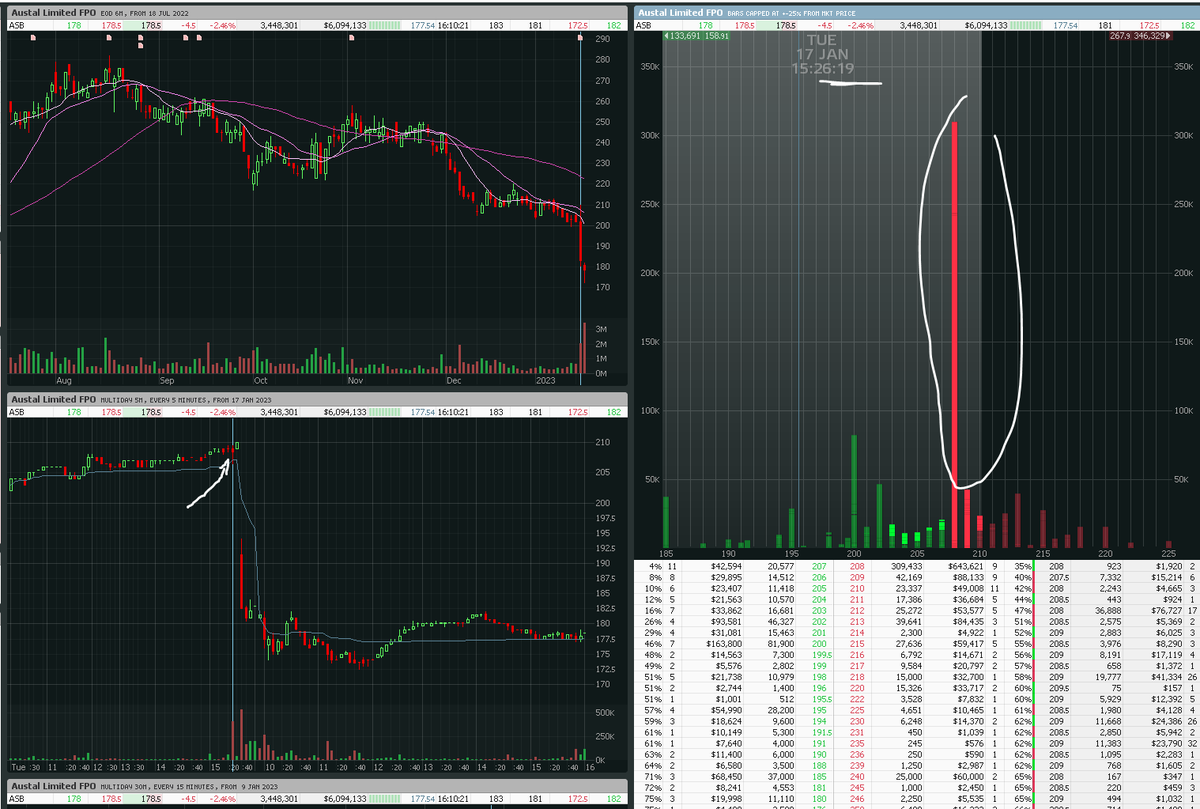This screenshot has width=1200, height=809.
Task: Select the 207 top bid price
Action: (817, 565)
